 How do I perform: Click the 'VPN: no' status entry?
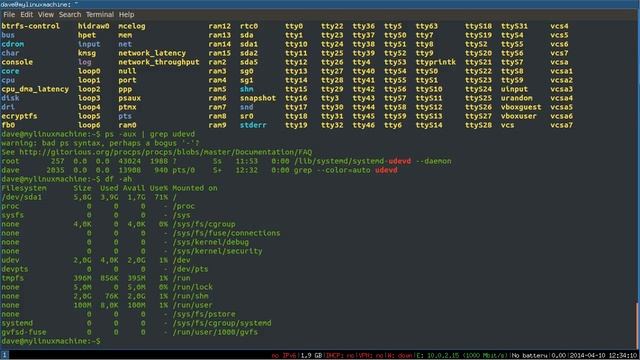point(370,356)
